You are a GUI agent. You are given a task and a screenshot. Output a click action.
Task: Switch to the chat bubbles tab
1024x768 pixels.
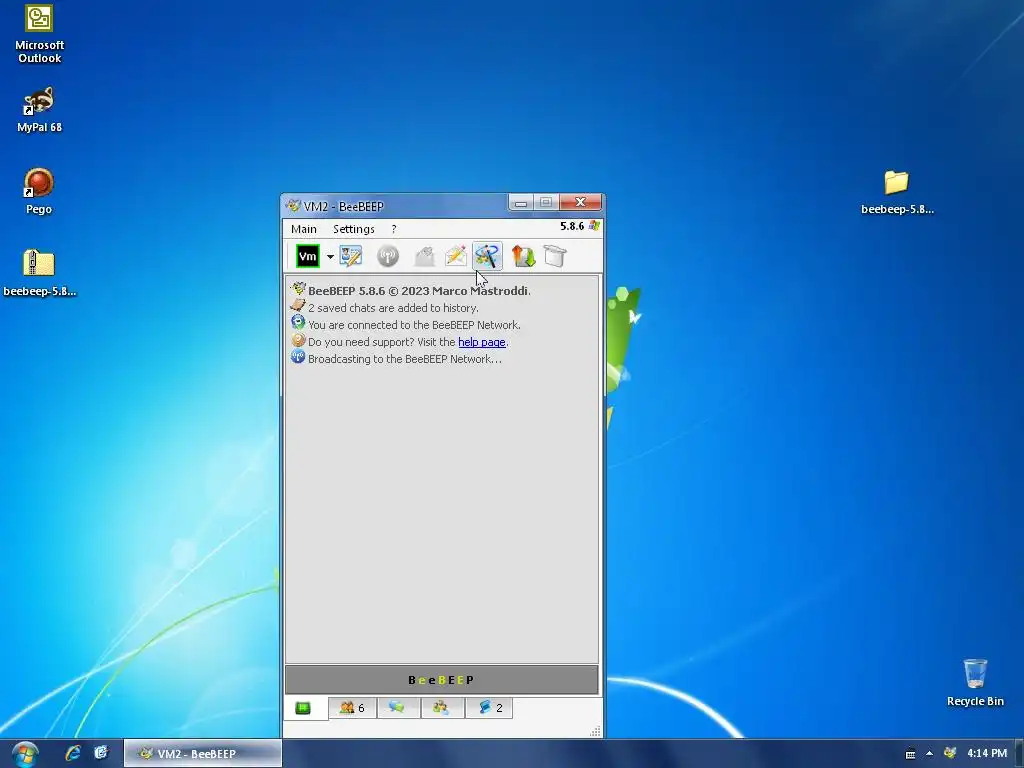click(x=397, y=708)
